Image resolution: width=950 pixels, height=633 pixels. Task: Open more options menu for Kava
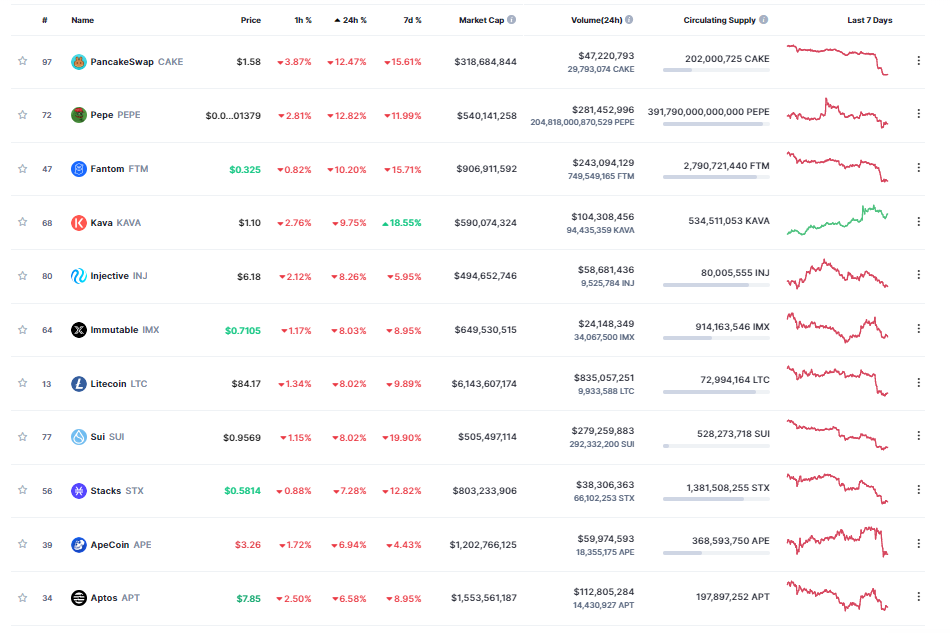coord(918,222)
